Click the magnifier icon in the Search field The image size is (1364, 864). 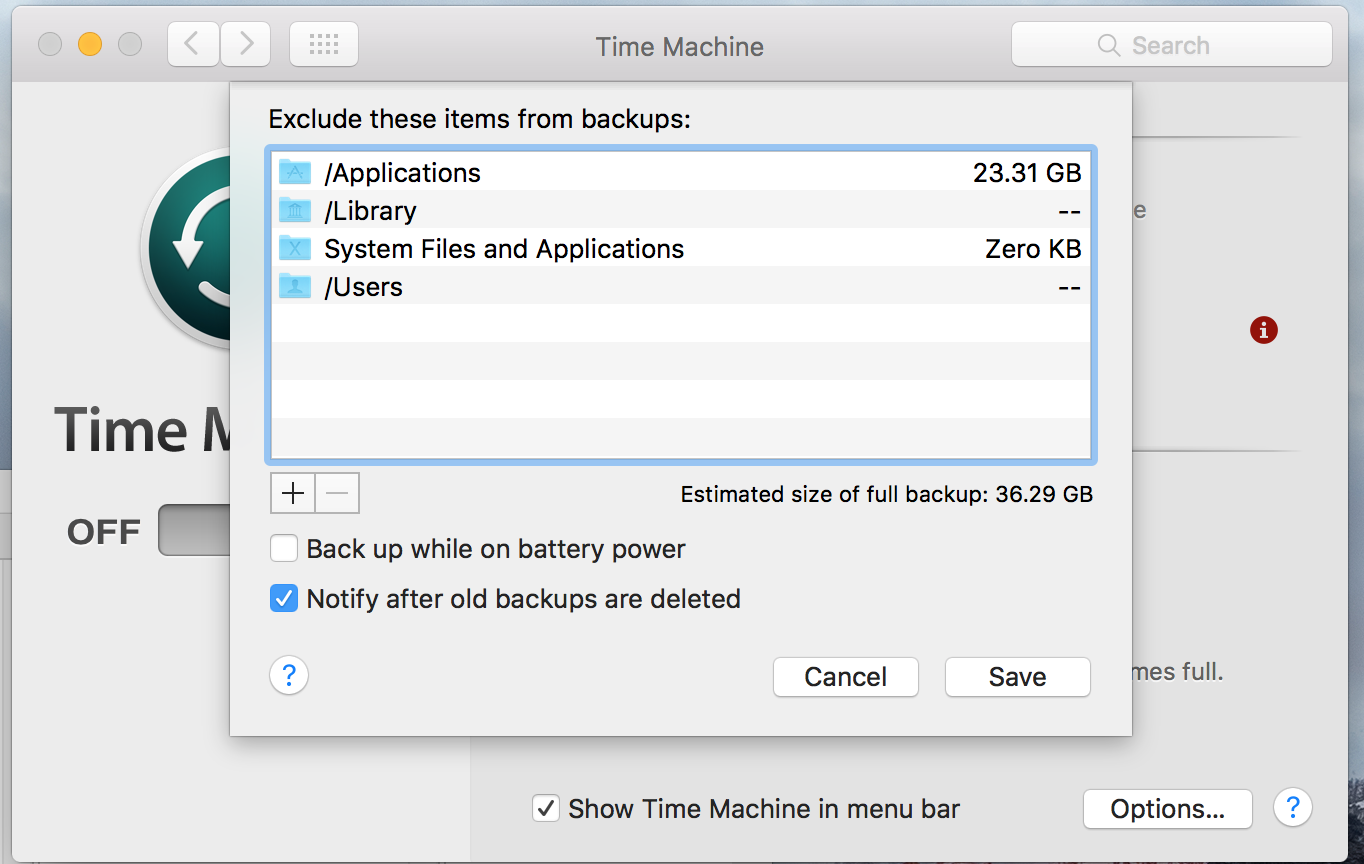1108,46
